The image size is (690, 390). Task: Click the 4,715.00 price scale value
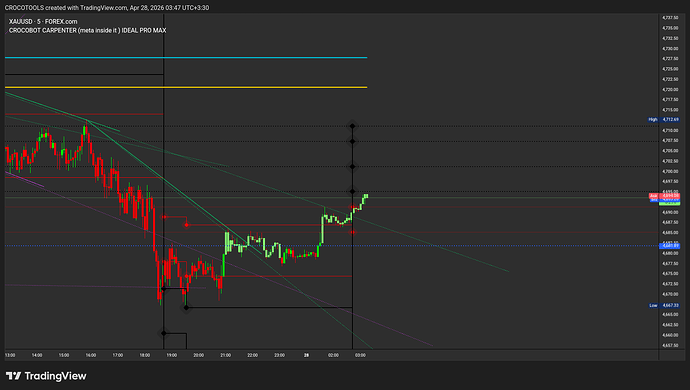[670, 110]
